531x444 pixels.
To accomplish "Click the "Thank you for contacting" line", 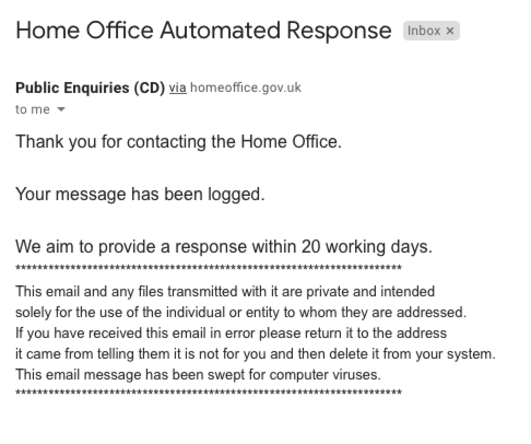I will pos(178,142).
